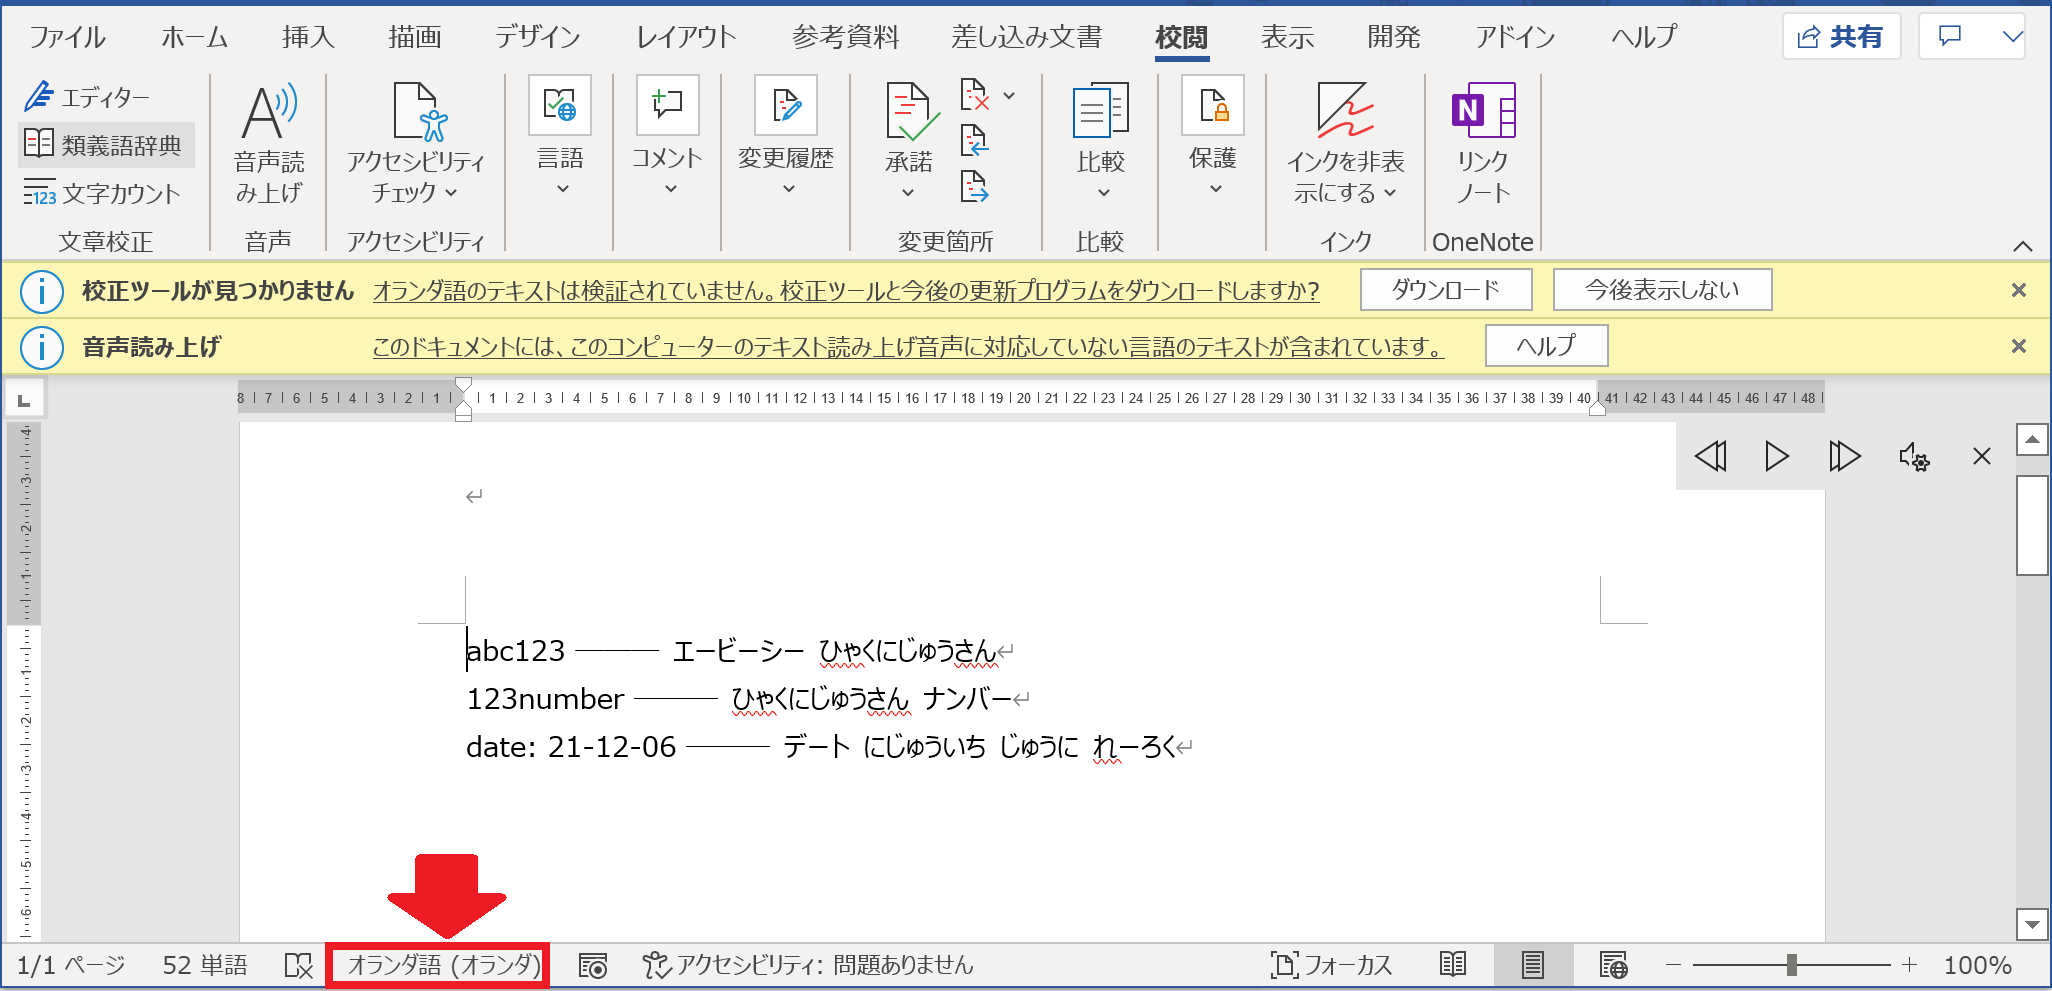The image size is (2052, 991).
Task: Switch to the 挿入 tab
Action: pyautogui.click(x=308, y=37)
